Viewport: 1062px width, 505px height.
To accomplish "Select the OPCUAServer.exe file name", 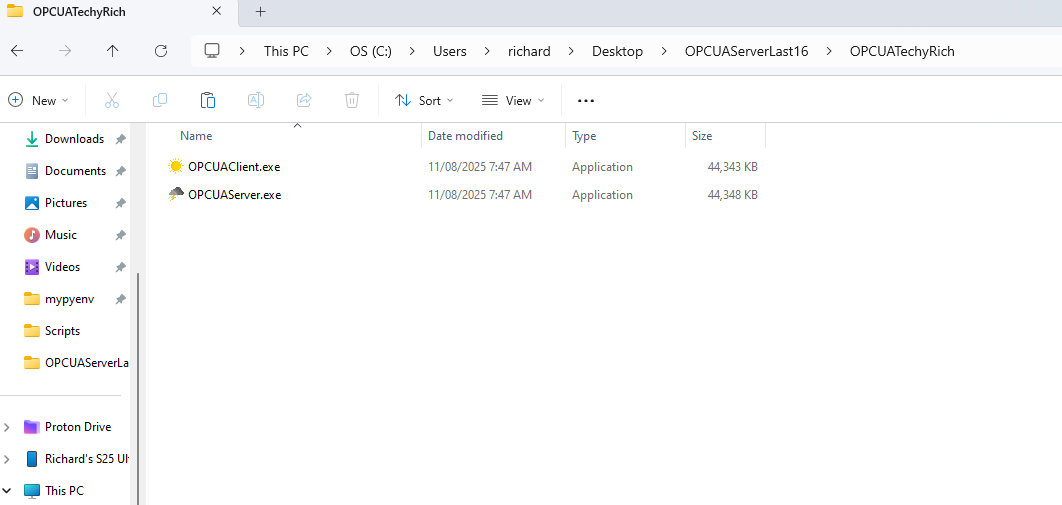I will [x=234, y=194].
